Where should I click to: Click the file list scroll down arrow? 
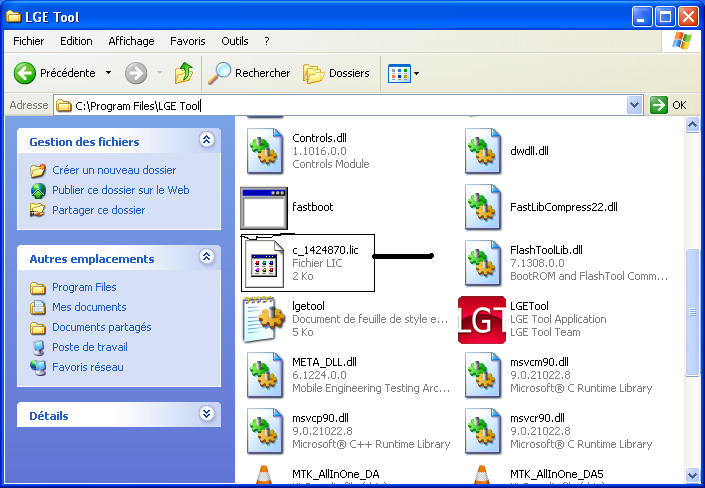(692, 475)
